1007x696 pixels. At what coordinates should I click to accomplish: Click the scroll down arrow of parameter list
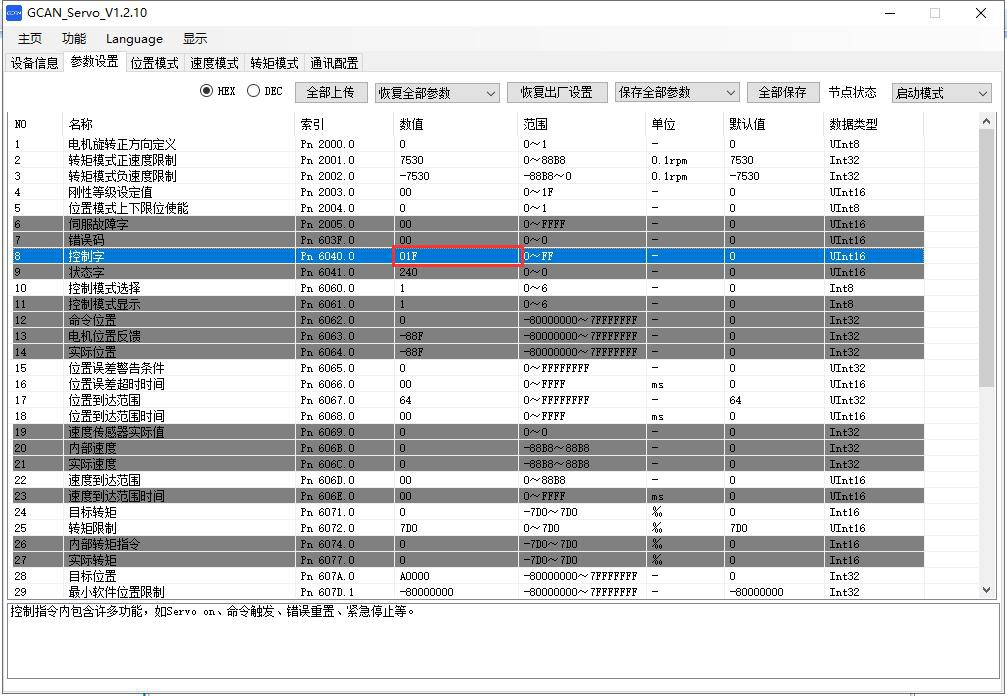[987, 591]
